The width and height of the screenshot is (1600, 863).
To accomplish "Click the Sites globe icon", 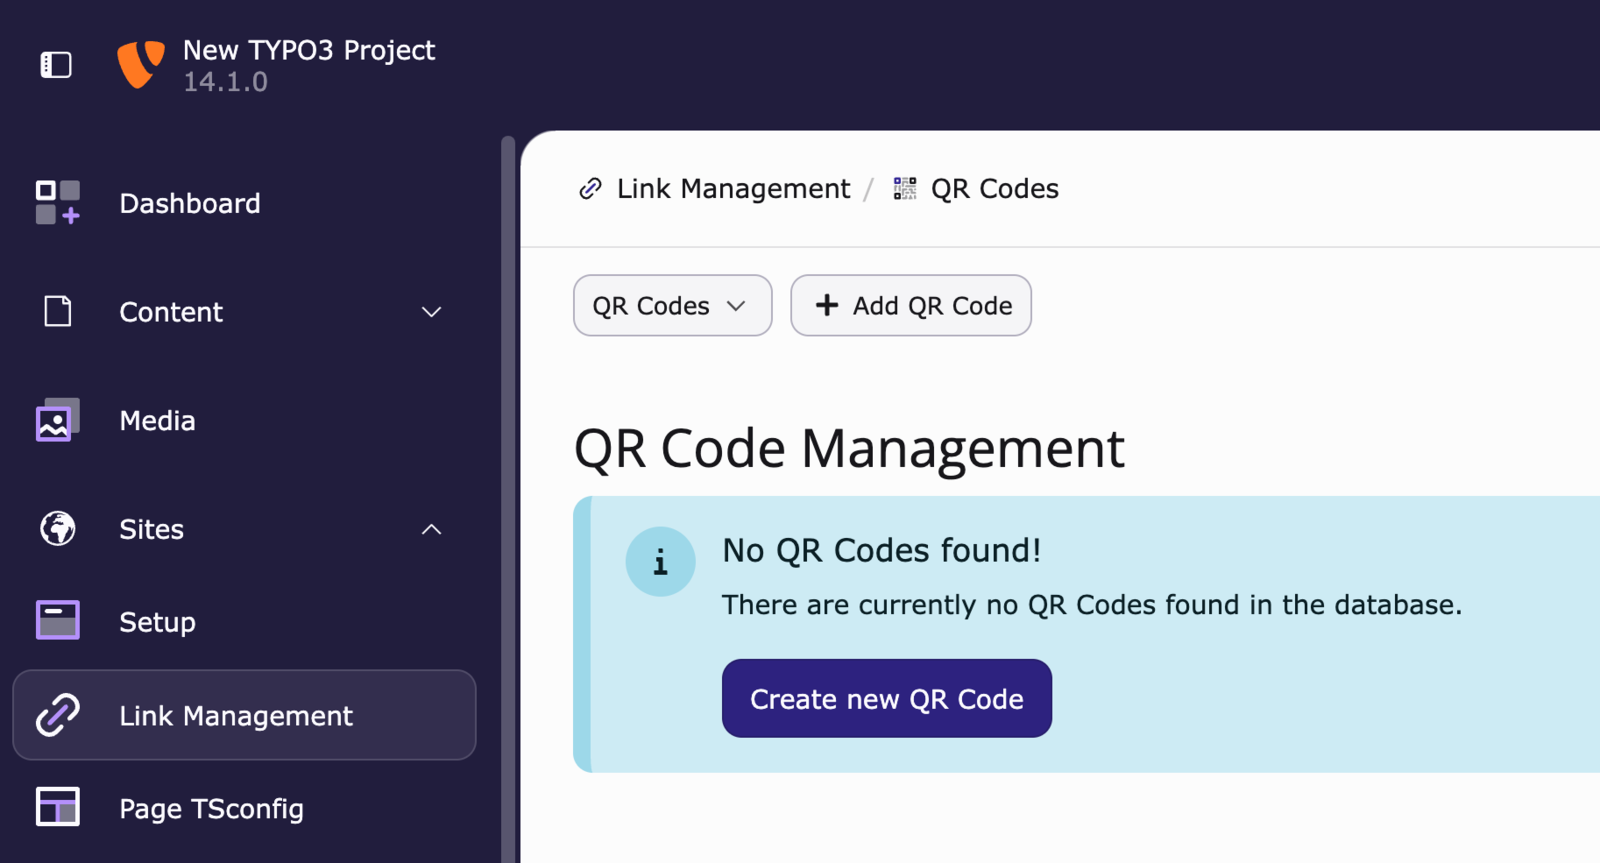I will click(x=57, y=529).
